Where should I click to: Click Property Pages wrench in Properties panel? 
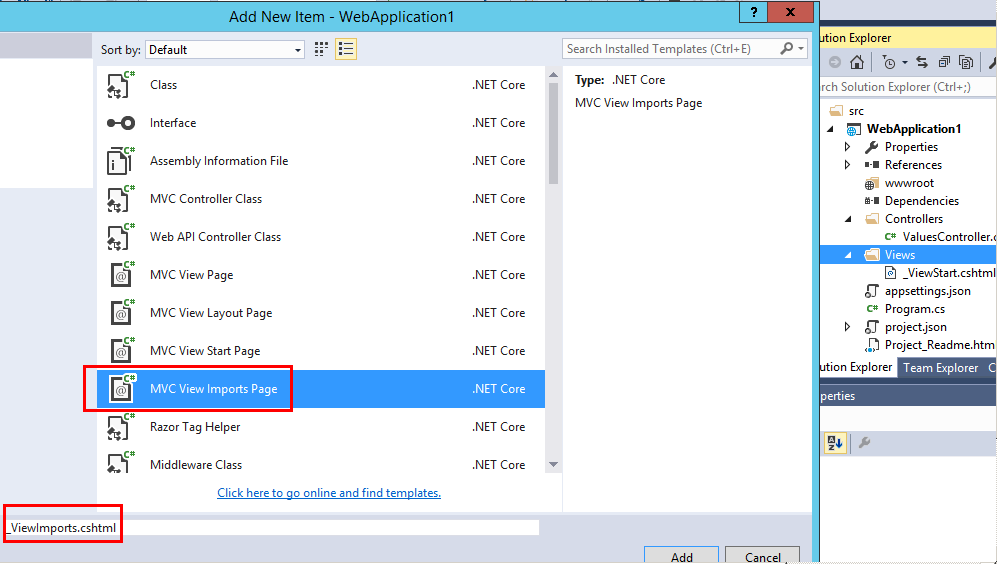(x=864, y=443)
